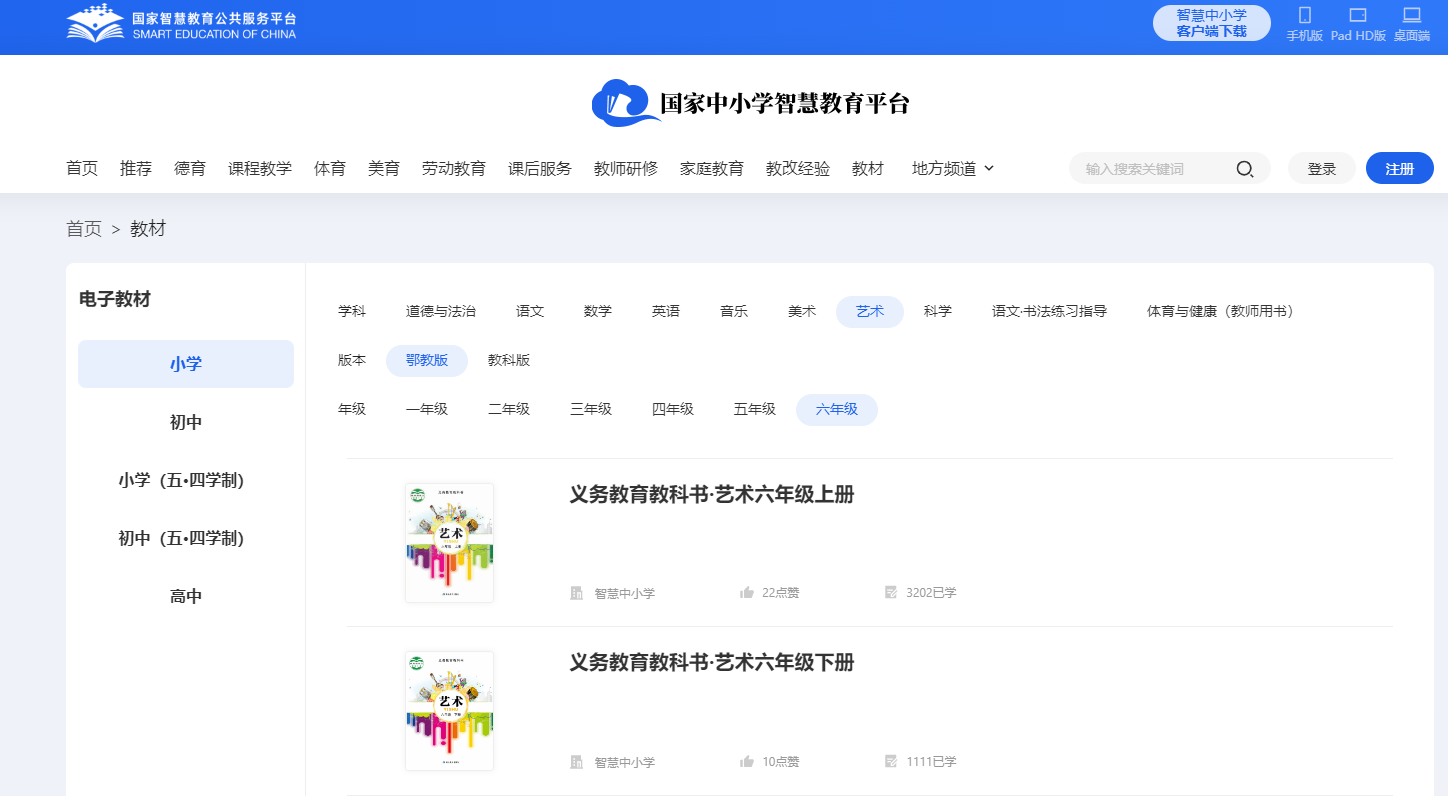
Task: Switch subject filter to 音乐
Action: click(733, 311)
